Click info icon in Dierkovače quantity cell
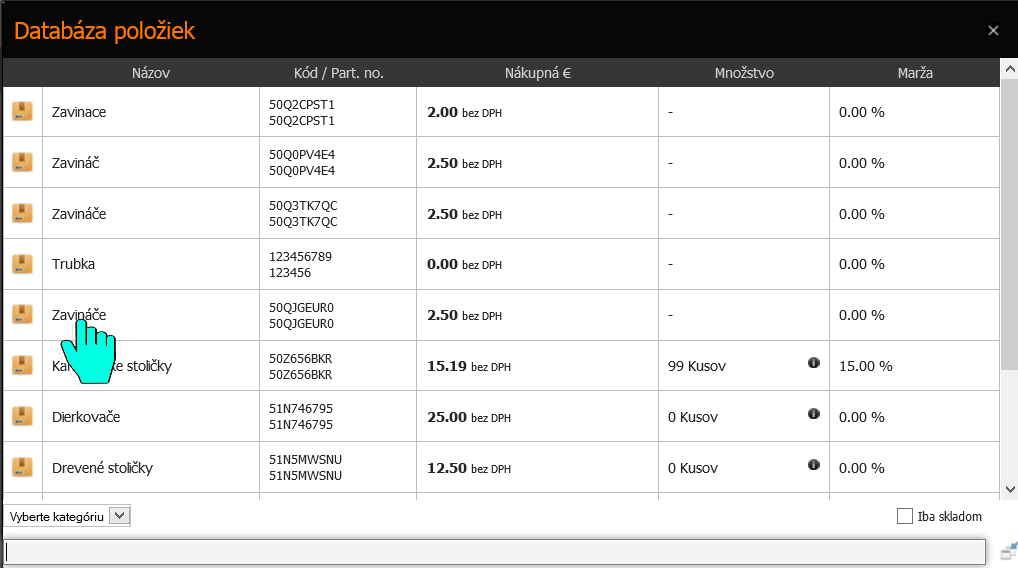This screenshot has height=568, width=1018. click(813, 414)
